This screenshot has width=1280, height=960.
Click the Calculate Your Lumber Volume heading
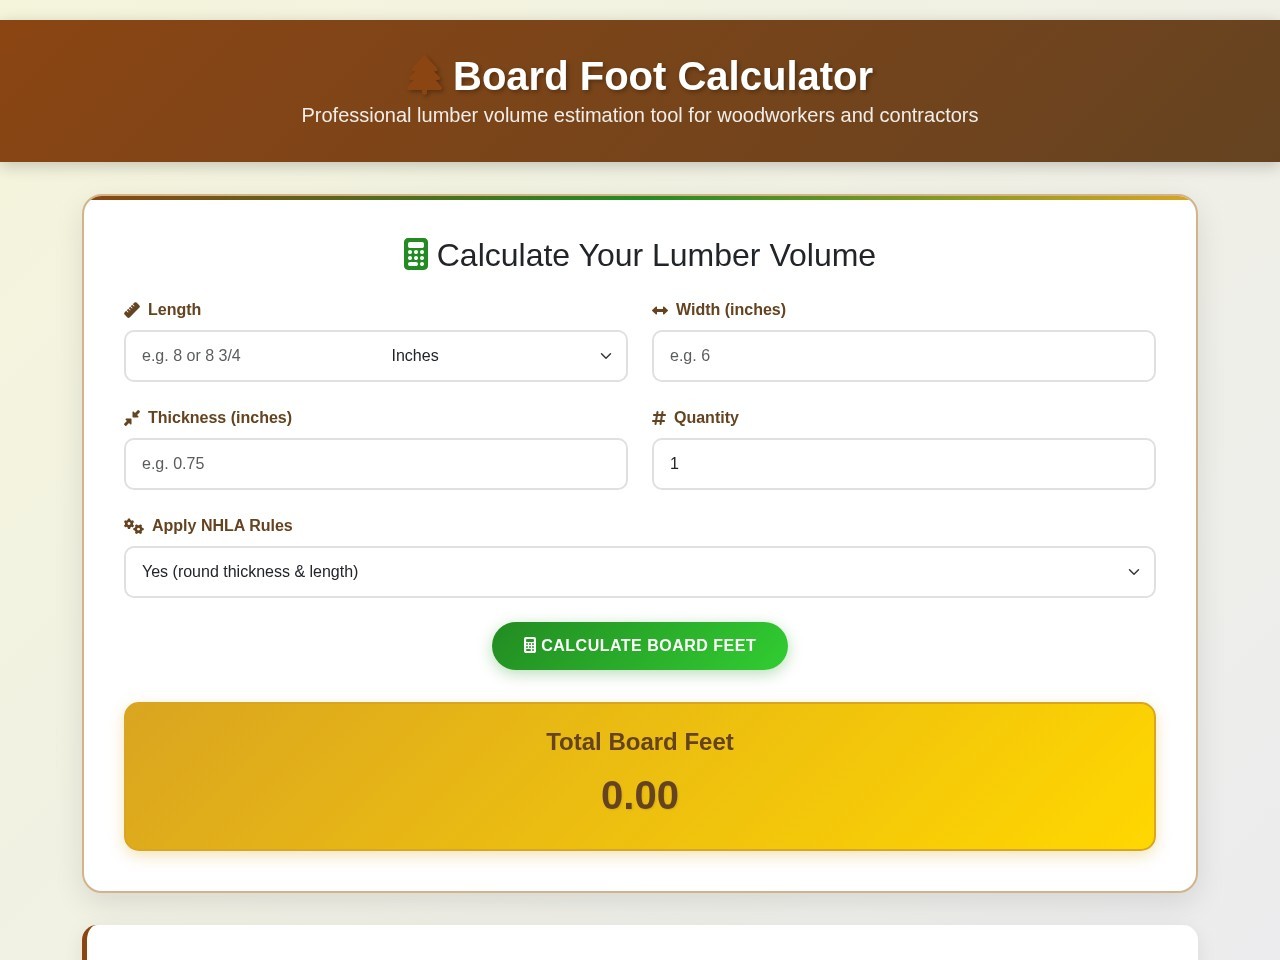coord(656,255)
